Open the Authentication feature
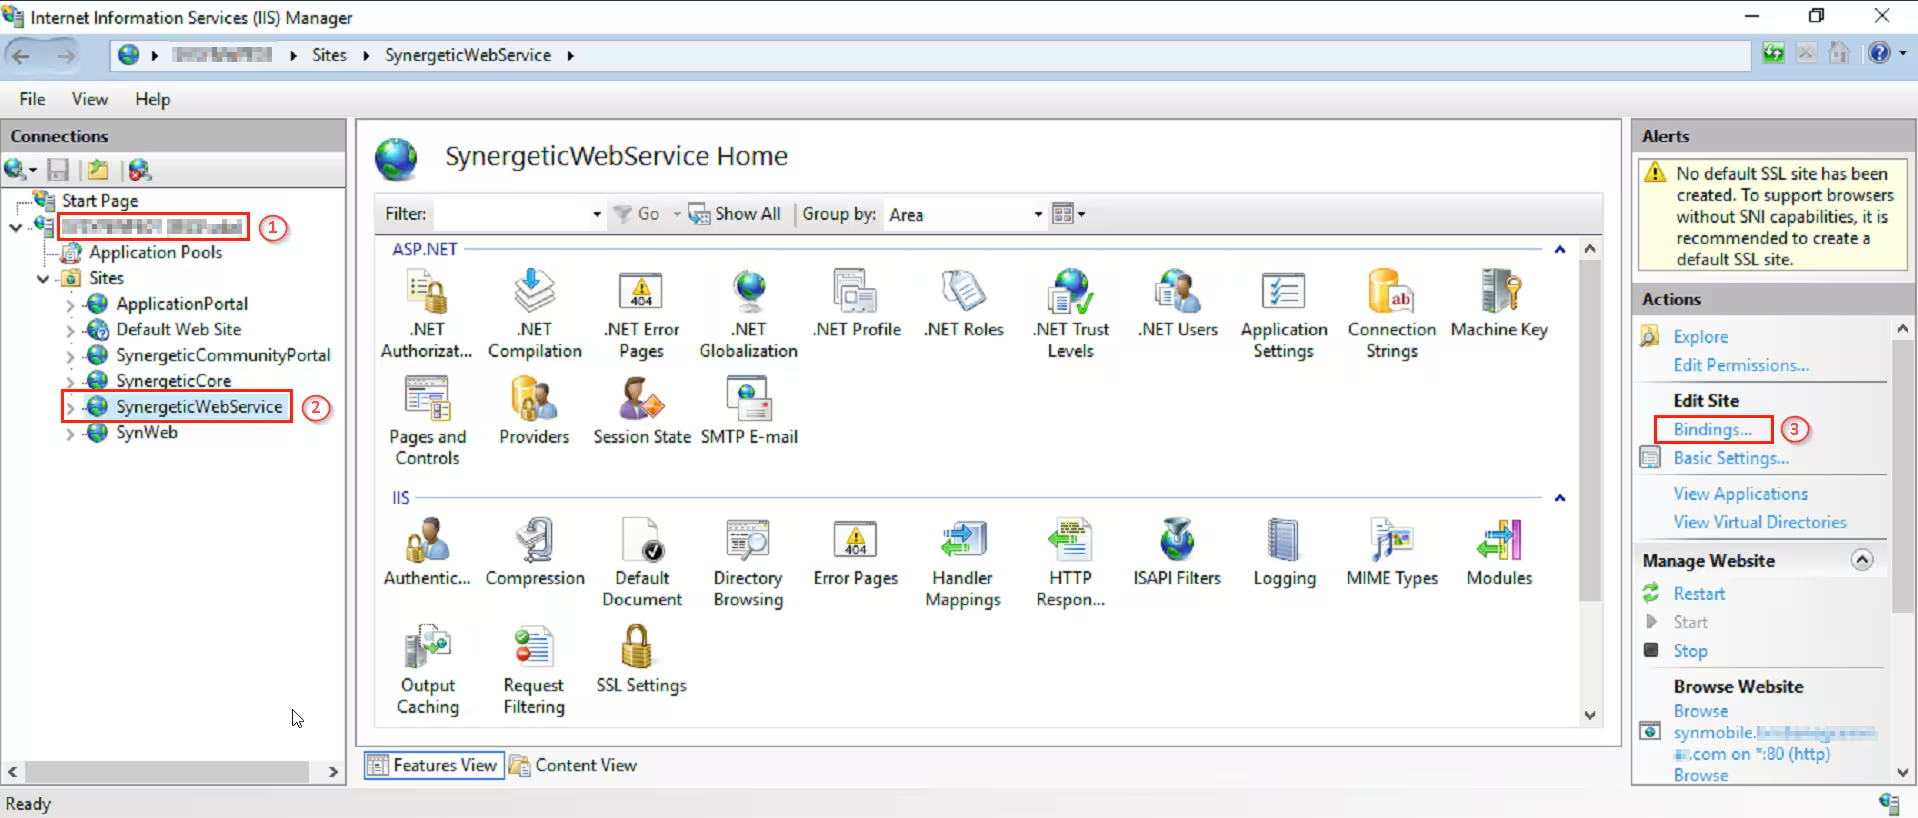Viewport: 1918px width, 818px height. (427, 552)
